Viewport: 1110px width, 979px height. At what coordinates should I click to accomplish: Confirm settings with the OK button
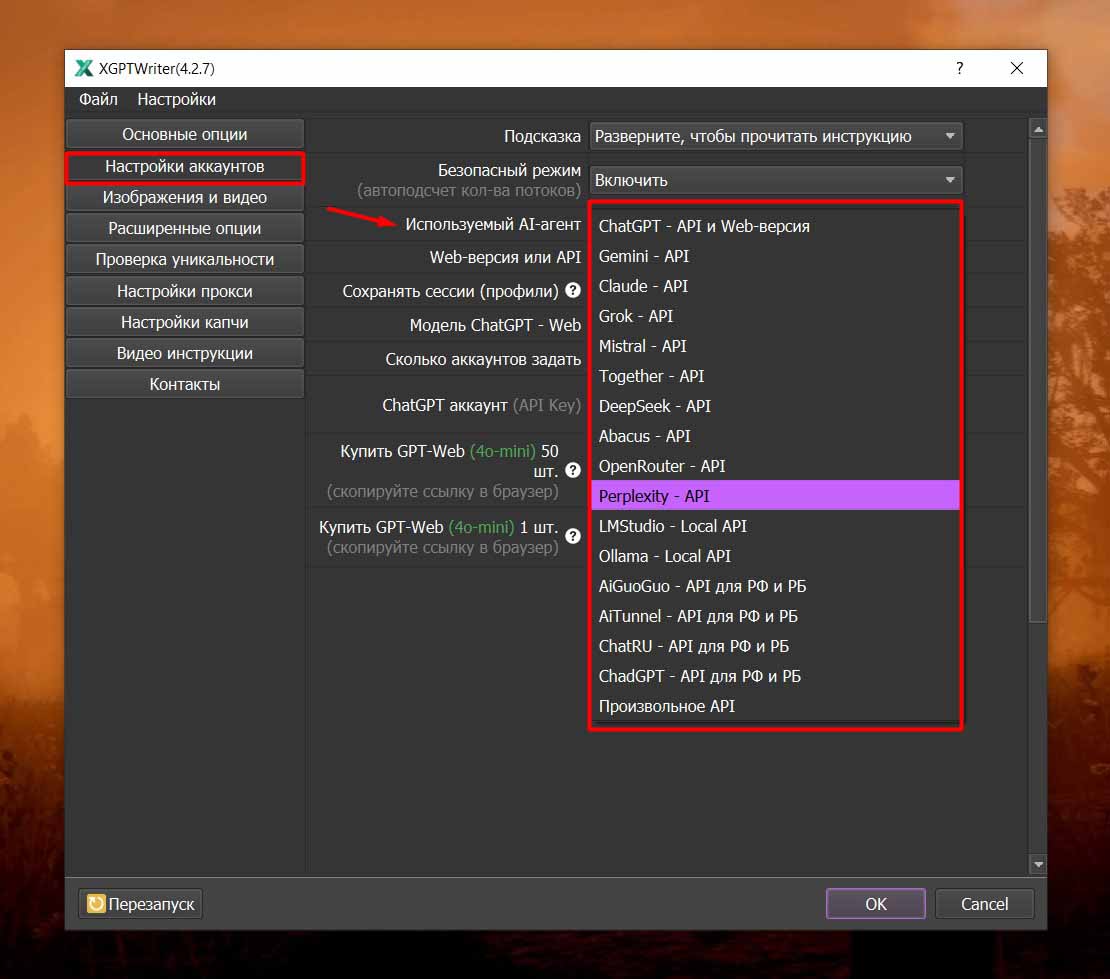(875, 904)
